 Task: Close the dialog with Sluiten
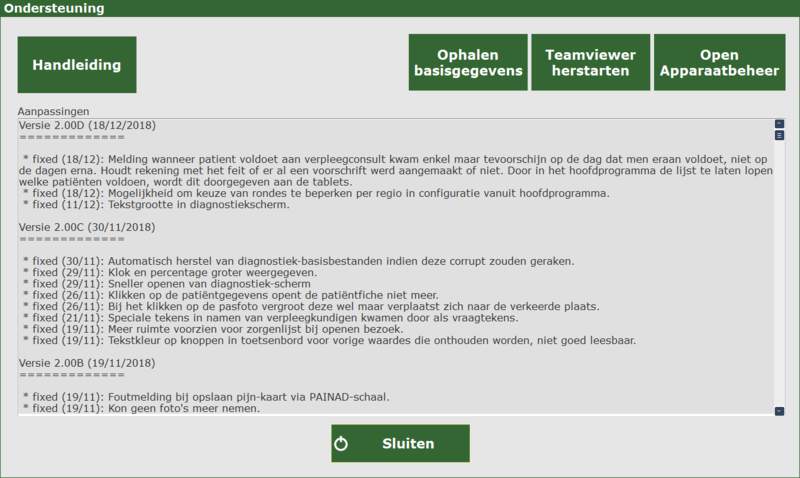pos(400,443)
